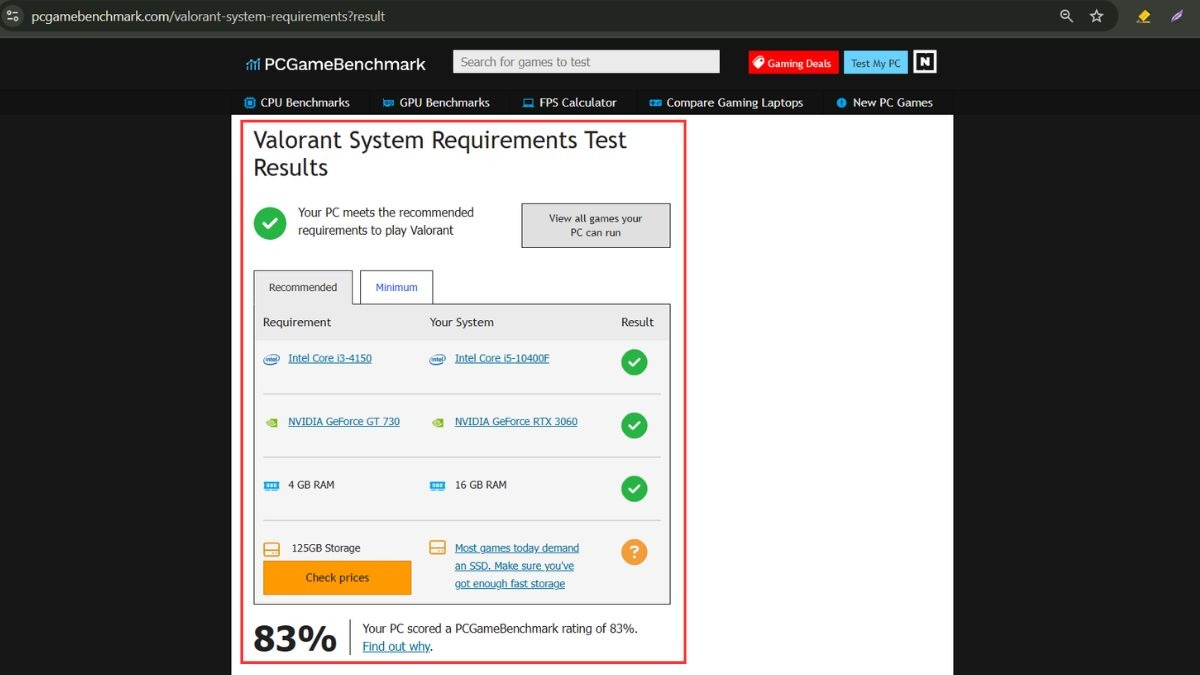Click View all games your PC can run
This screenshot has height=675, width=1200.
click(596, 225)
